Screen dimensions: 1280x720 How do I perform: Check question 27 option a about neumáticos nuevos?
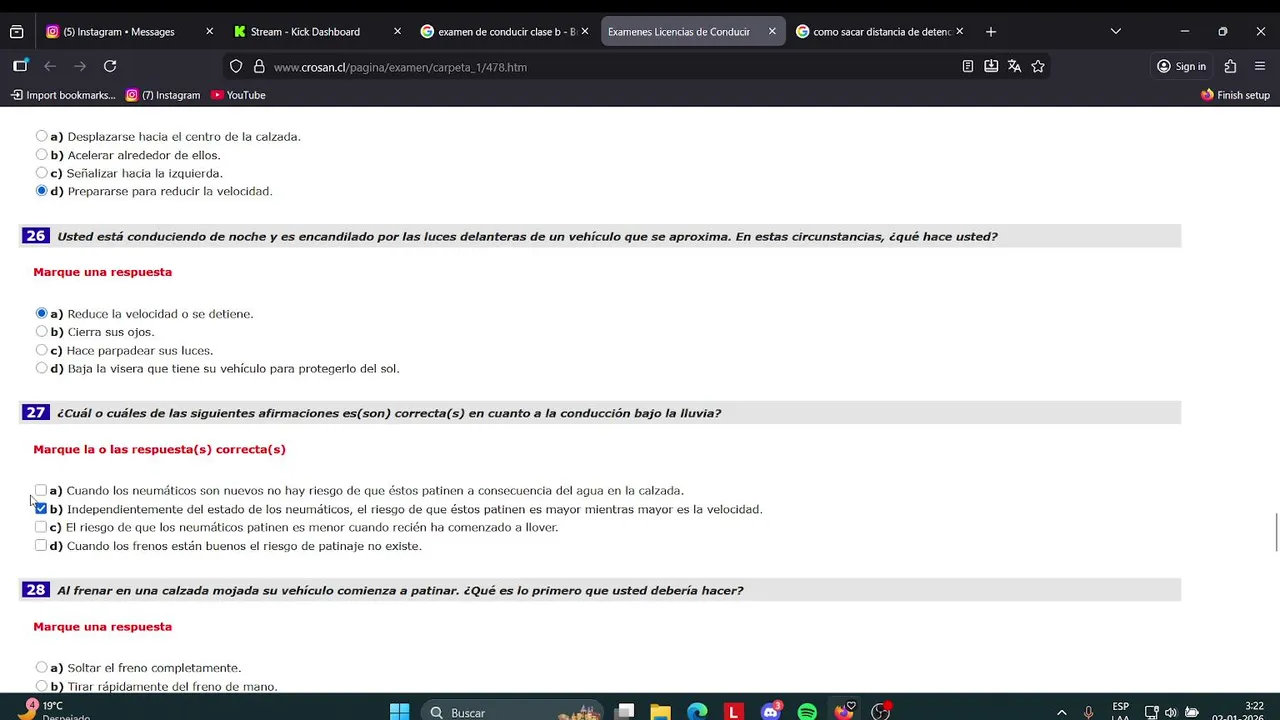(x=41, y=490)
